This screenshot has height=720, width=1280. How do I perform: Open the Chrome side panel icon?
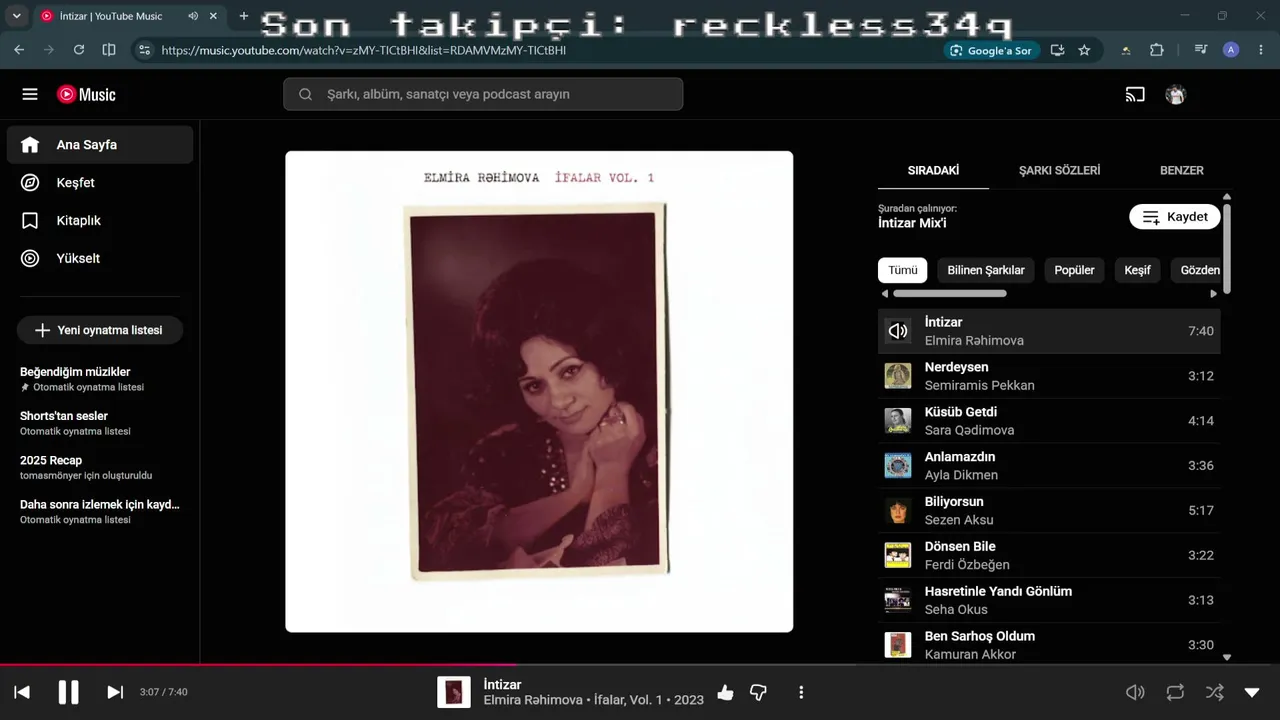[x=109, y=50]
